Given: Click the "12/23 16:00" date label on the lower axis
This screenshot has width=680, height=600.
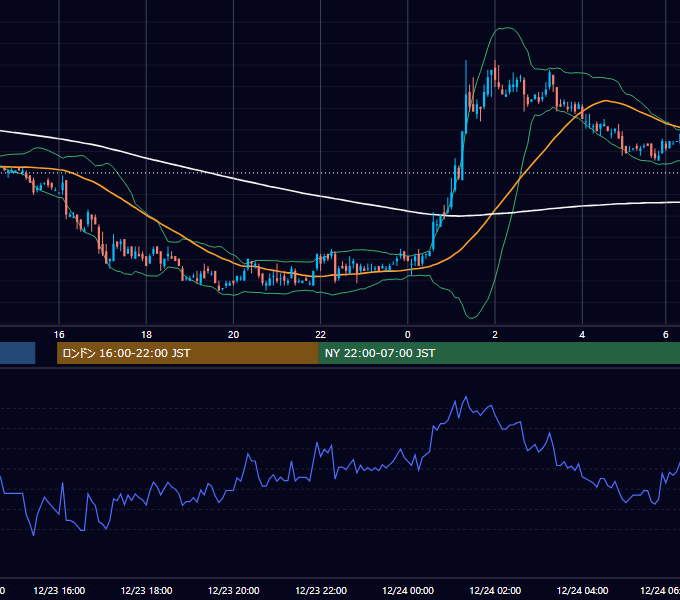Looking at the screenshot, I should pyautogui.click(x=59, y=590).
